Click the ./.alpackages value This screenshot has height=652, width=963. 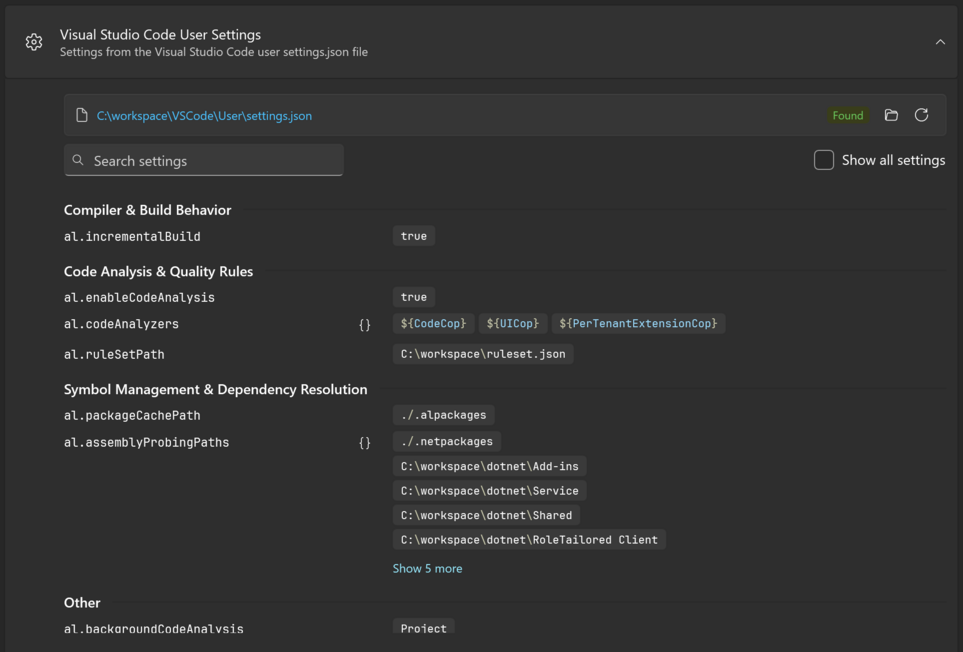pos(443,415)
